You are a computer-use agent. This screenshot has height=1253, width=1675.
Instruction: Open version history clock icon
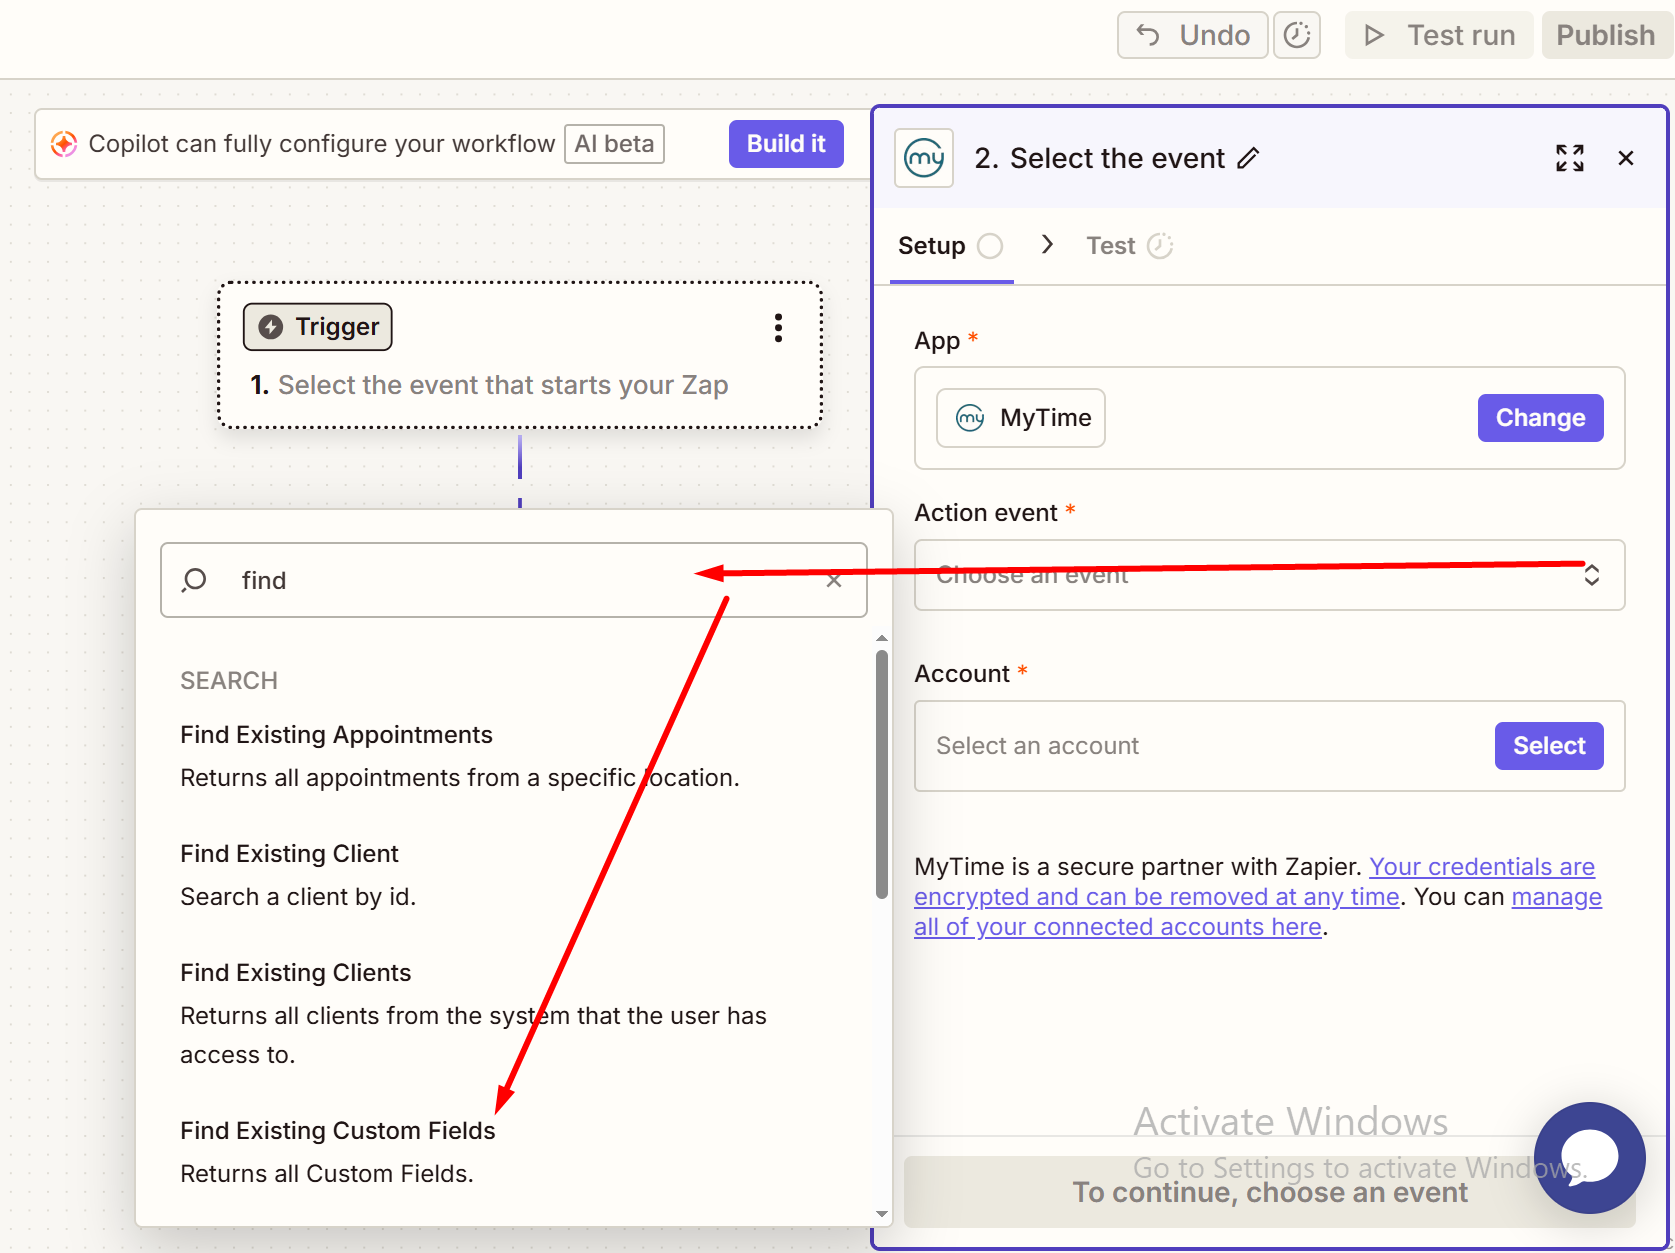tap(1297, 35)
